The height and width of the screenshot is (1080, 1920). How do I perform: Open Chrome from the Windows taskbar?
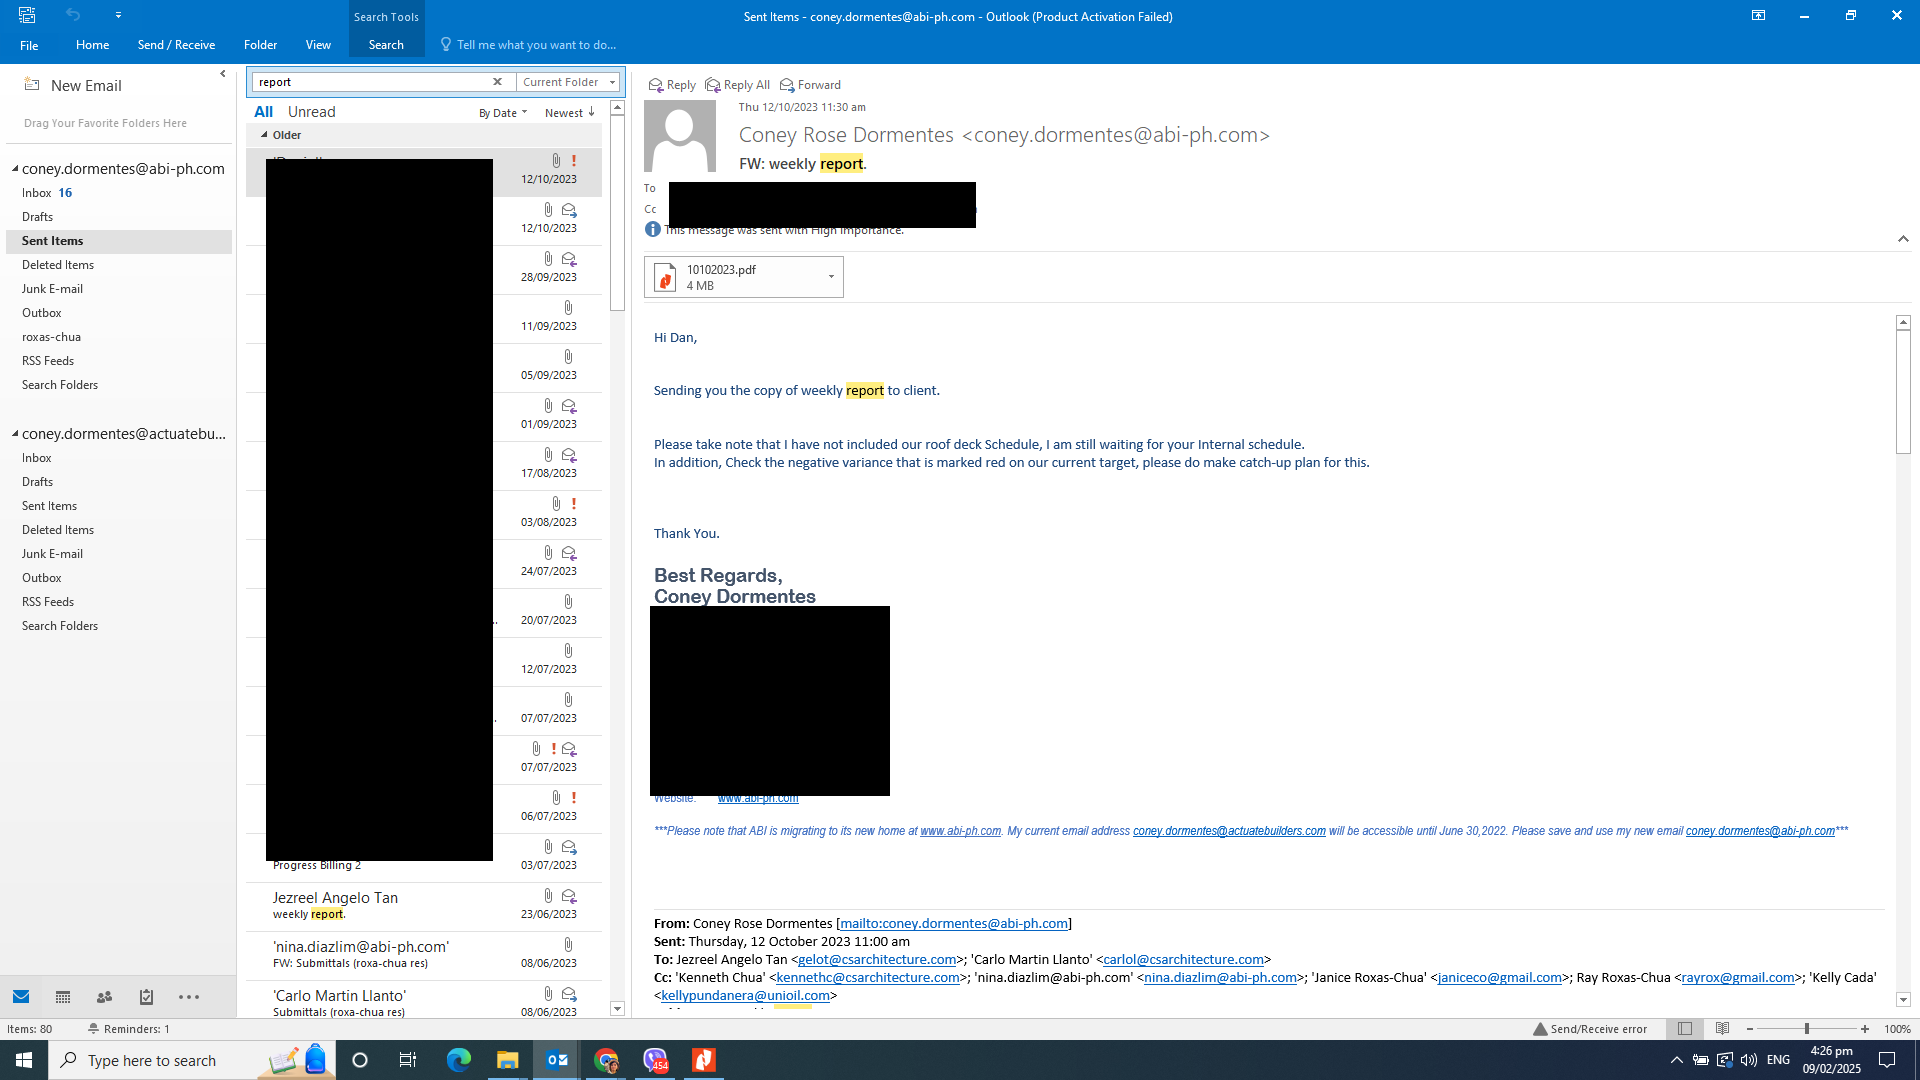pos(606,1060)
